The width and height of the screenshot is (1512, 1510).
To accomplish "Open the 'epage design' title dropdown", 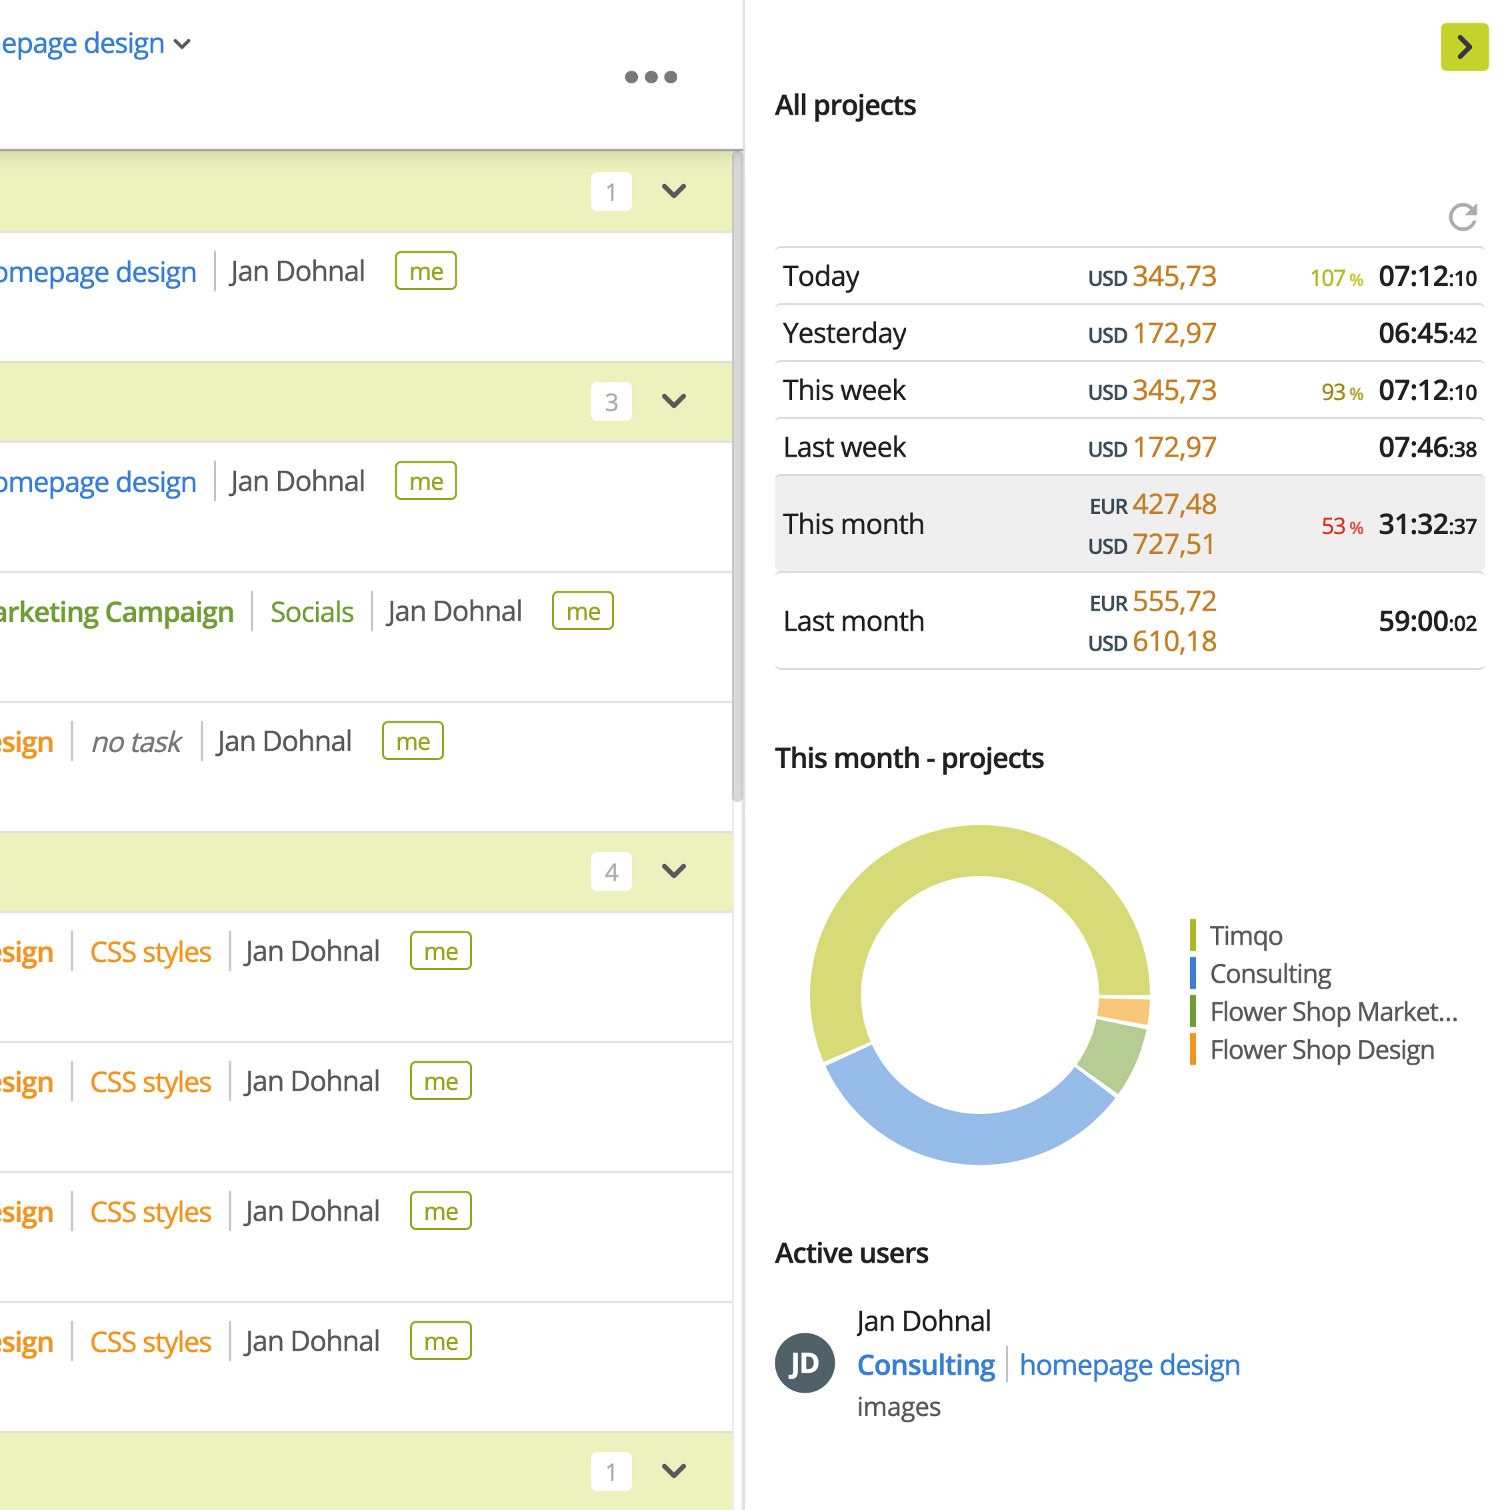I will pos(95,44).
